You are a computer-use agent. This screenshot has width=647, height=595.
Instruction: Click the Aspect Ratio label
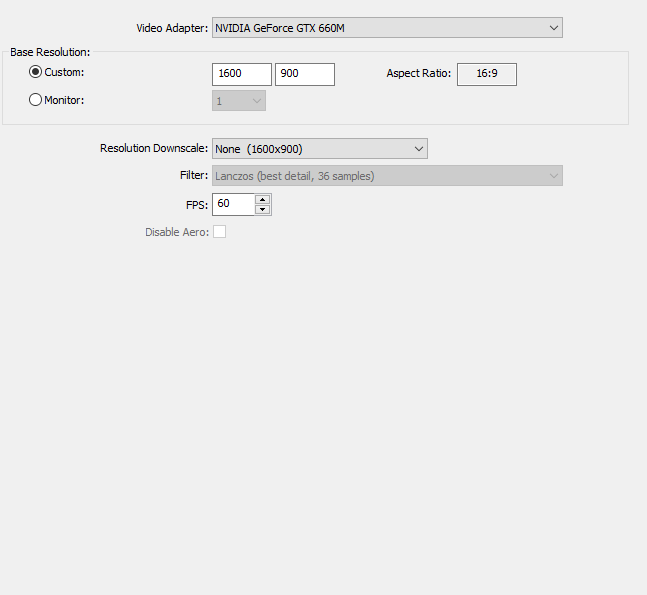pos(419,73)
